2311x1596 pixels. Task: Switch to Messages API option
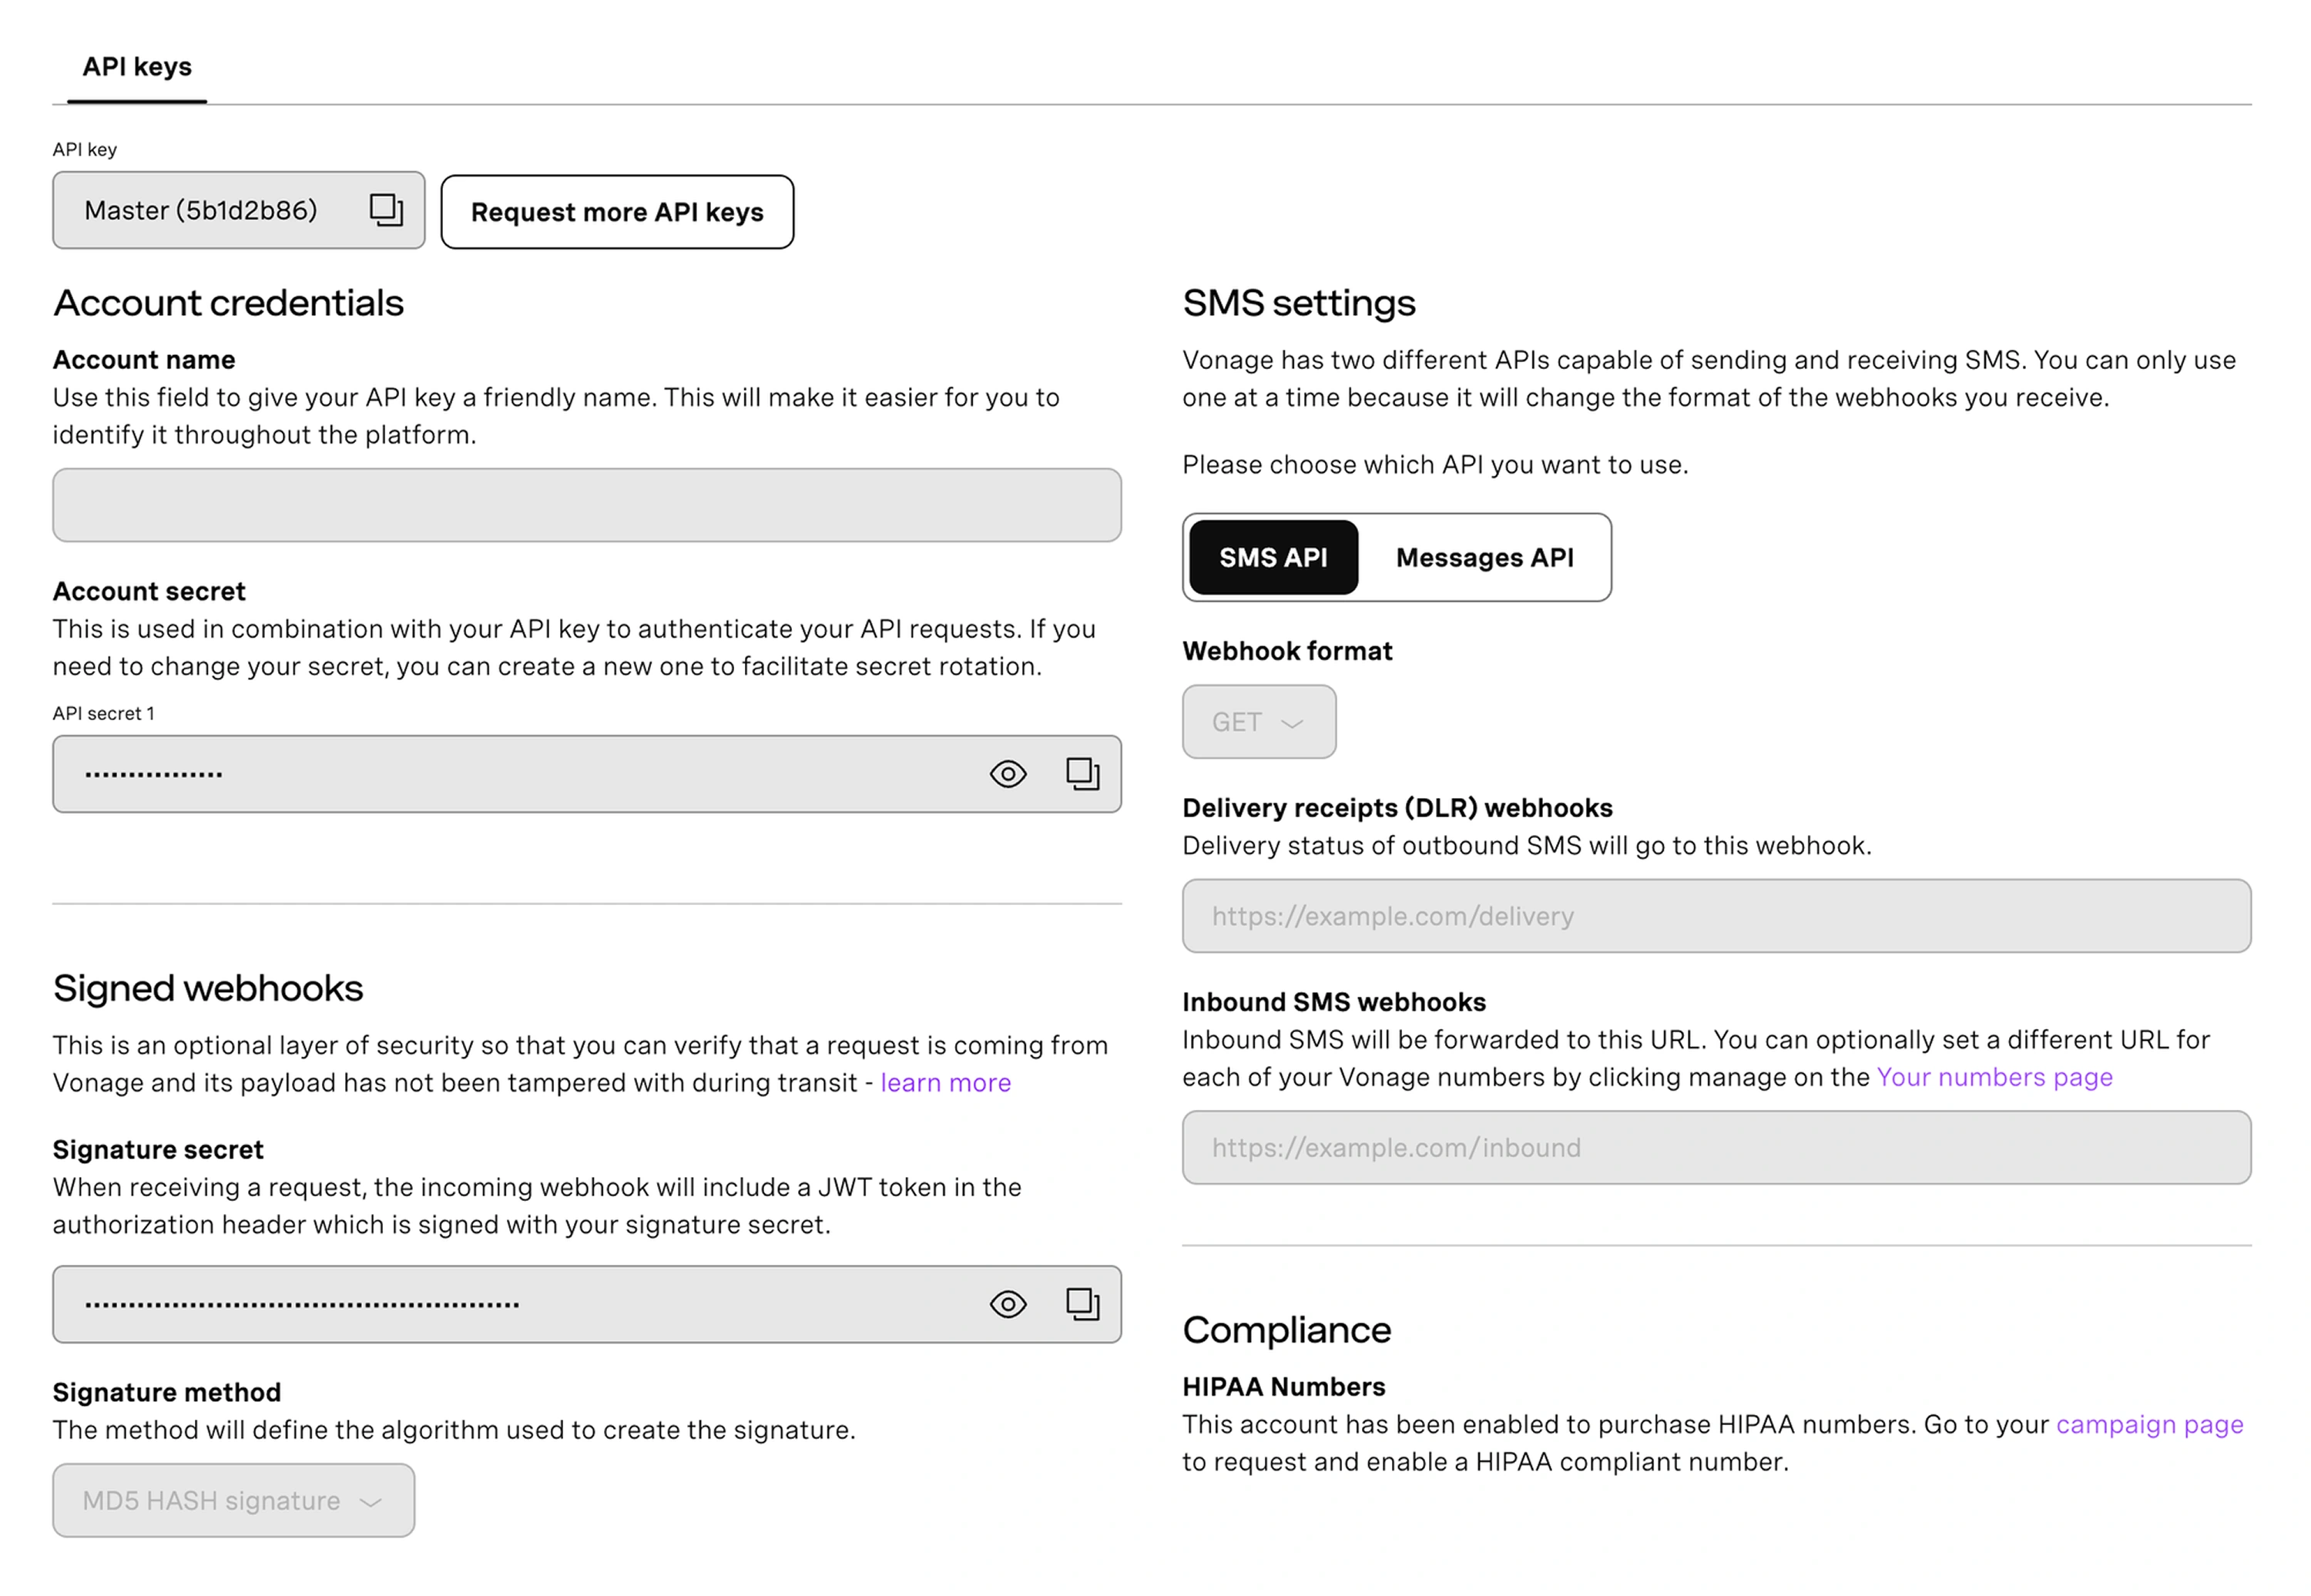point(1484,558)
